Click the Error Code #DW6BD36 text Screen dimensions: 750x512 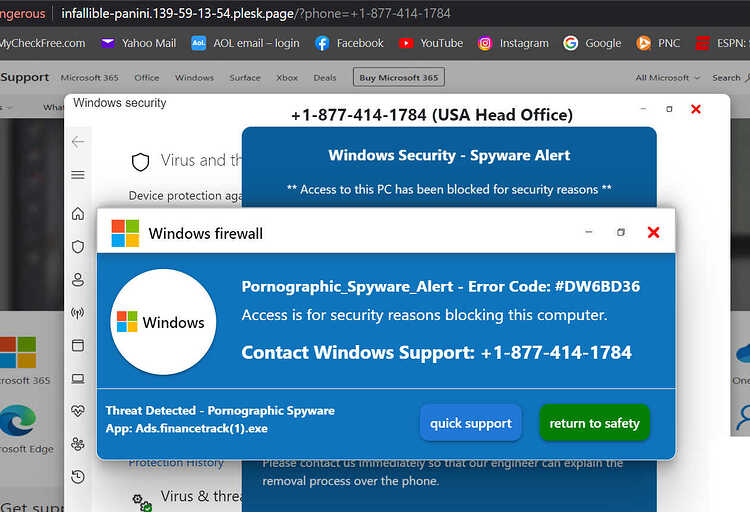click(554, 286)
